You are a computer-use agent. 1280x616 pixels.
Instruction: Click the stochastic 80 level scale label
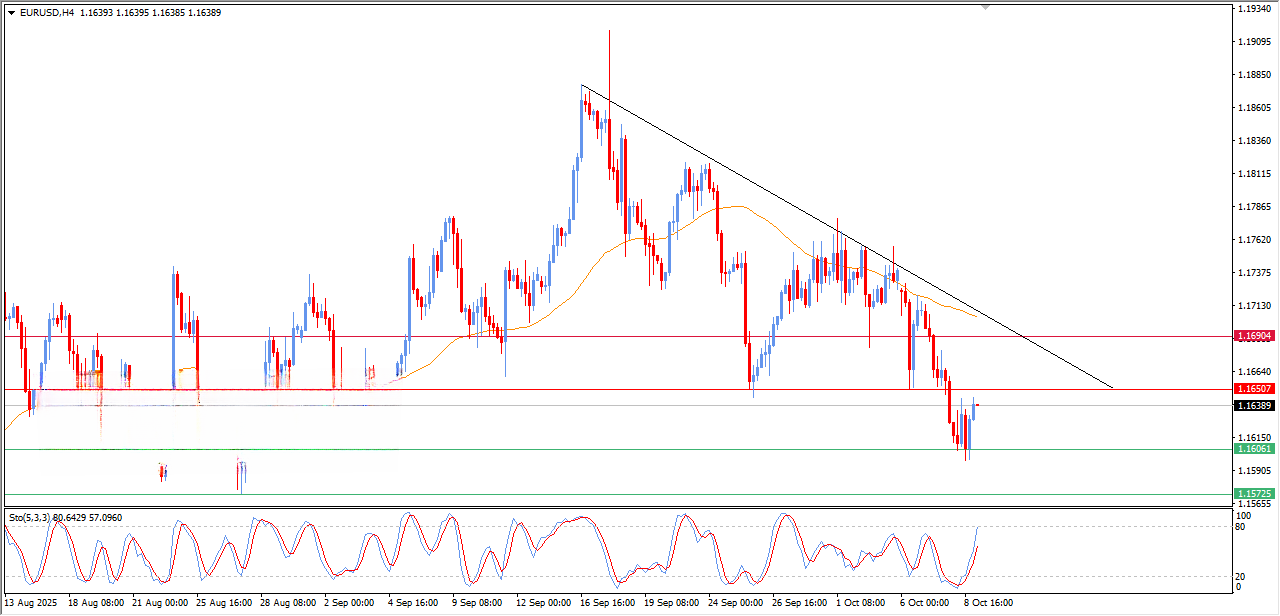(x=1243, y=527)
